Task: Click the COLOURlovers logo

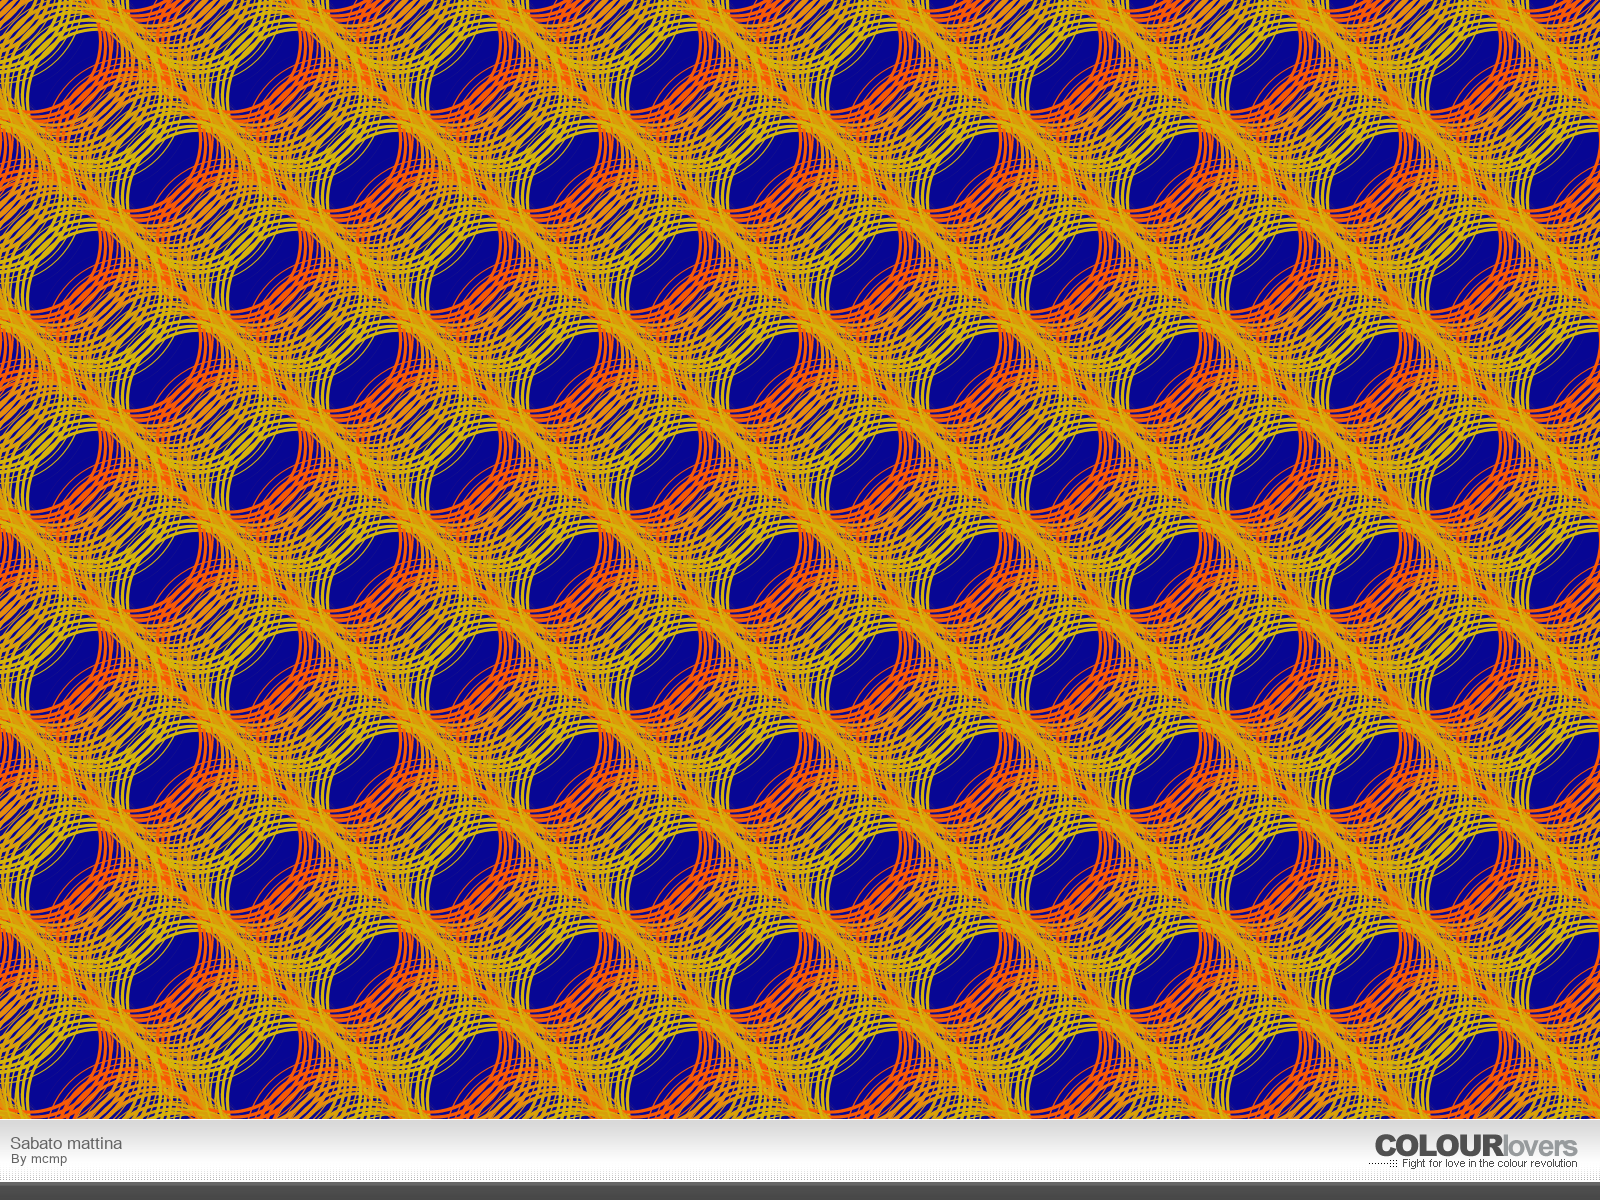Action: (1476, 1146)
